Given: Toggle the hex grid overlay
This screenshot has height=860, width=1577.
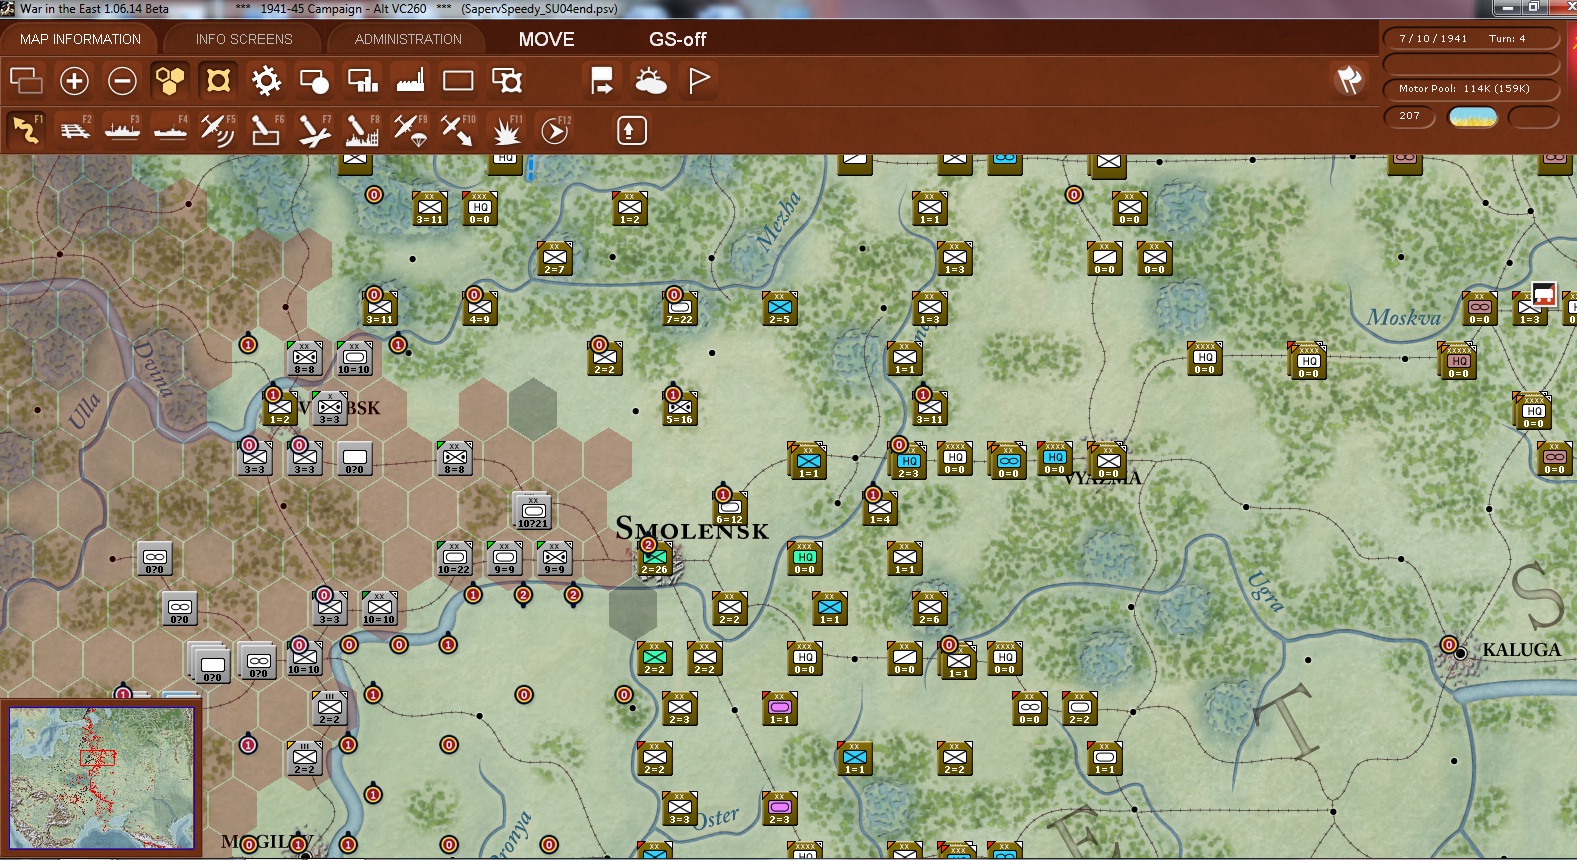Looking at the screenshot, I should click(170, 80).
